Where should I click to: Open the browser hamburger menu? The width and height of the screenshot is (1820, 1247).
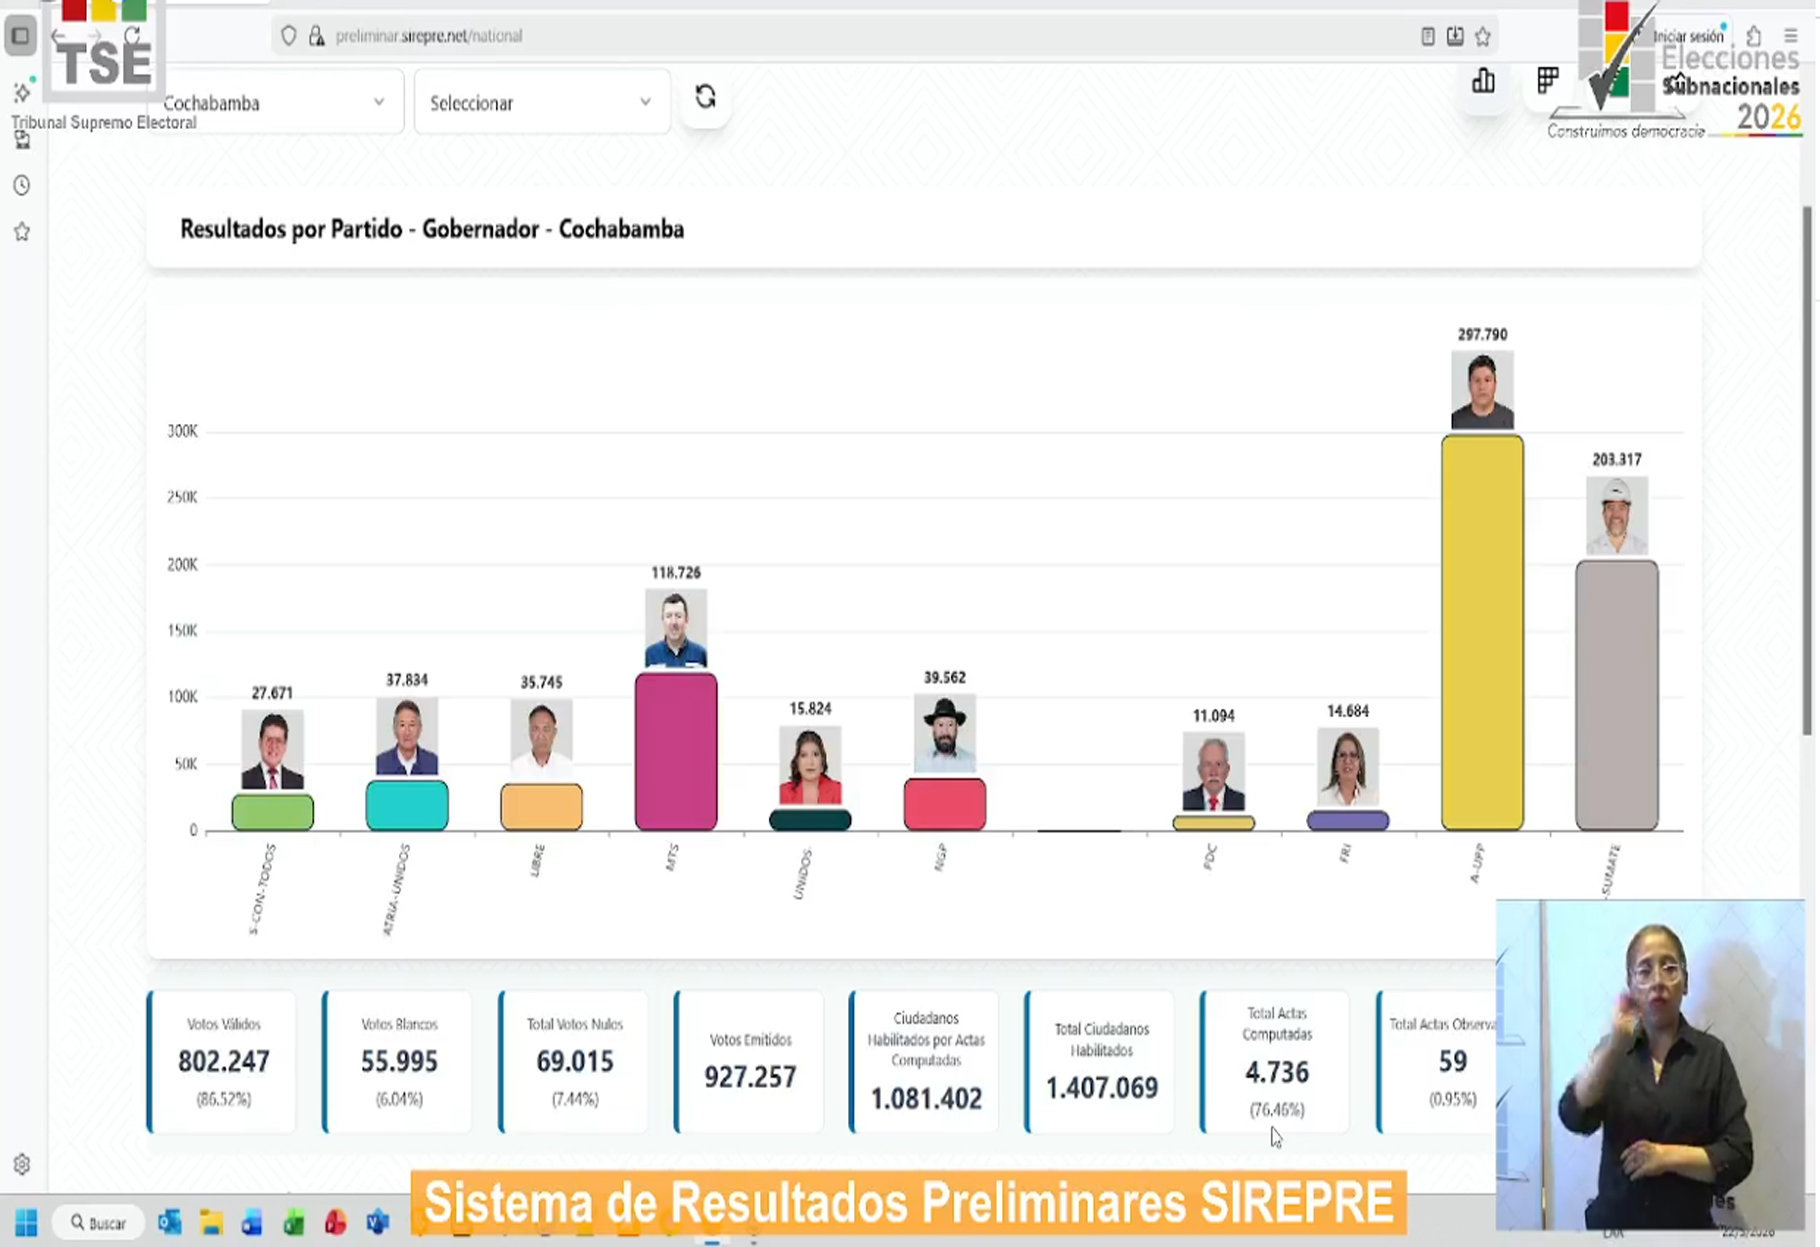click(1790, 37)
